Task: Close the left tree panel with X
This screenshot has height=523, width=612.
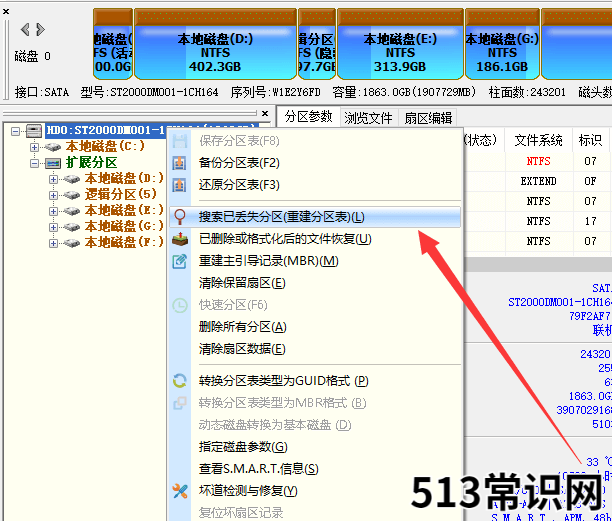Action: [x=265, y=113]
